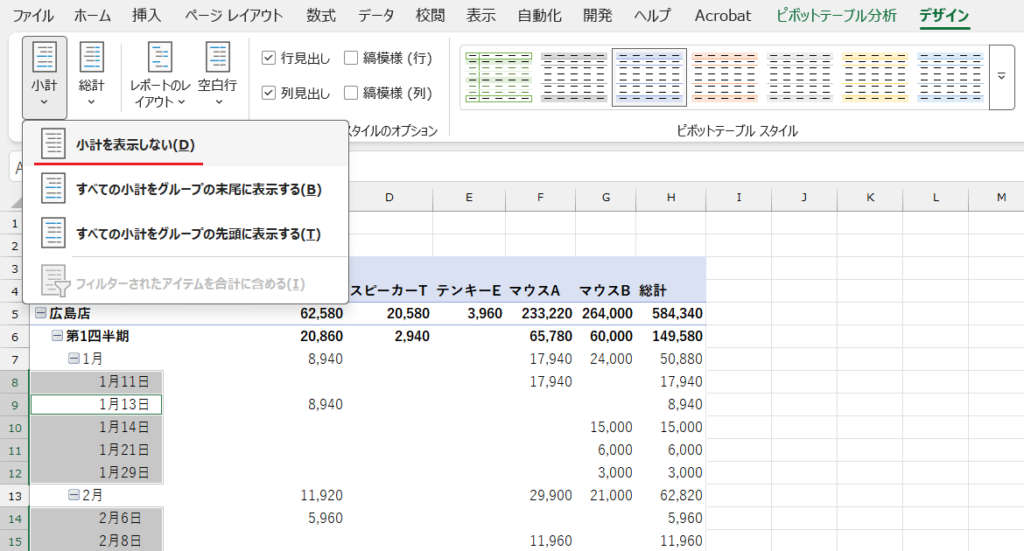Image resolution: width=1024 pixels, height=551 pixels.
Task: Click the スピーカーT column heading cell
Action: (390, 291)
